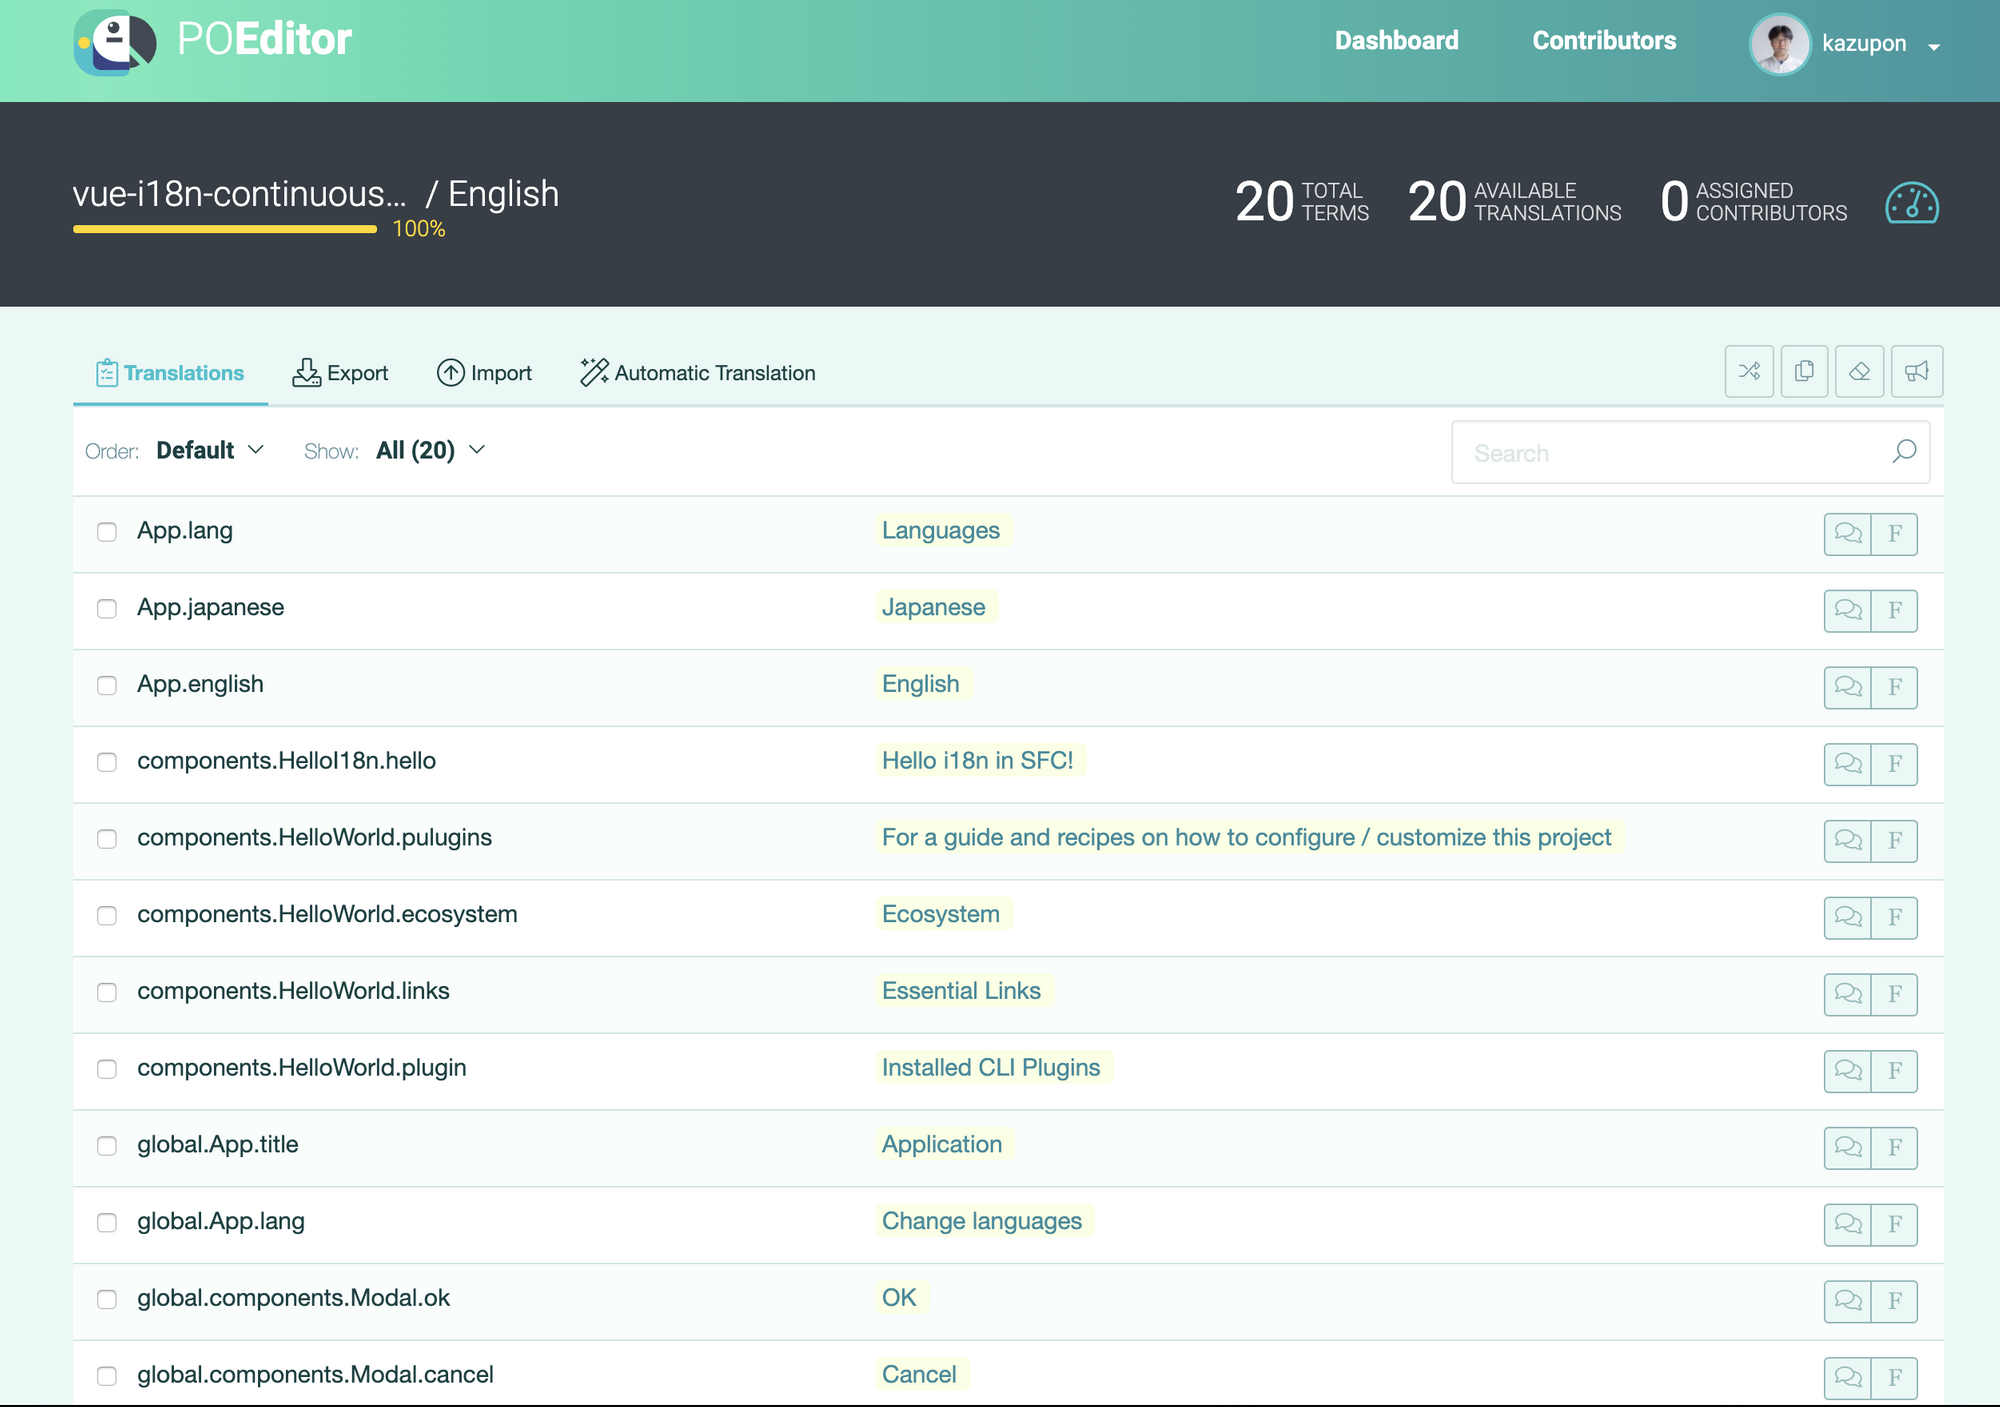
Task: Expand the Order Default dropdown
Action: (210, 451)
